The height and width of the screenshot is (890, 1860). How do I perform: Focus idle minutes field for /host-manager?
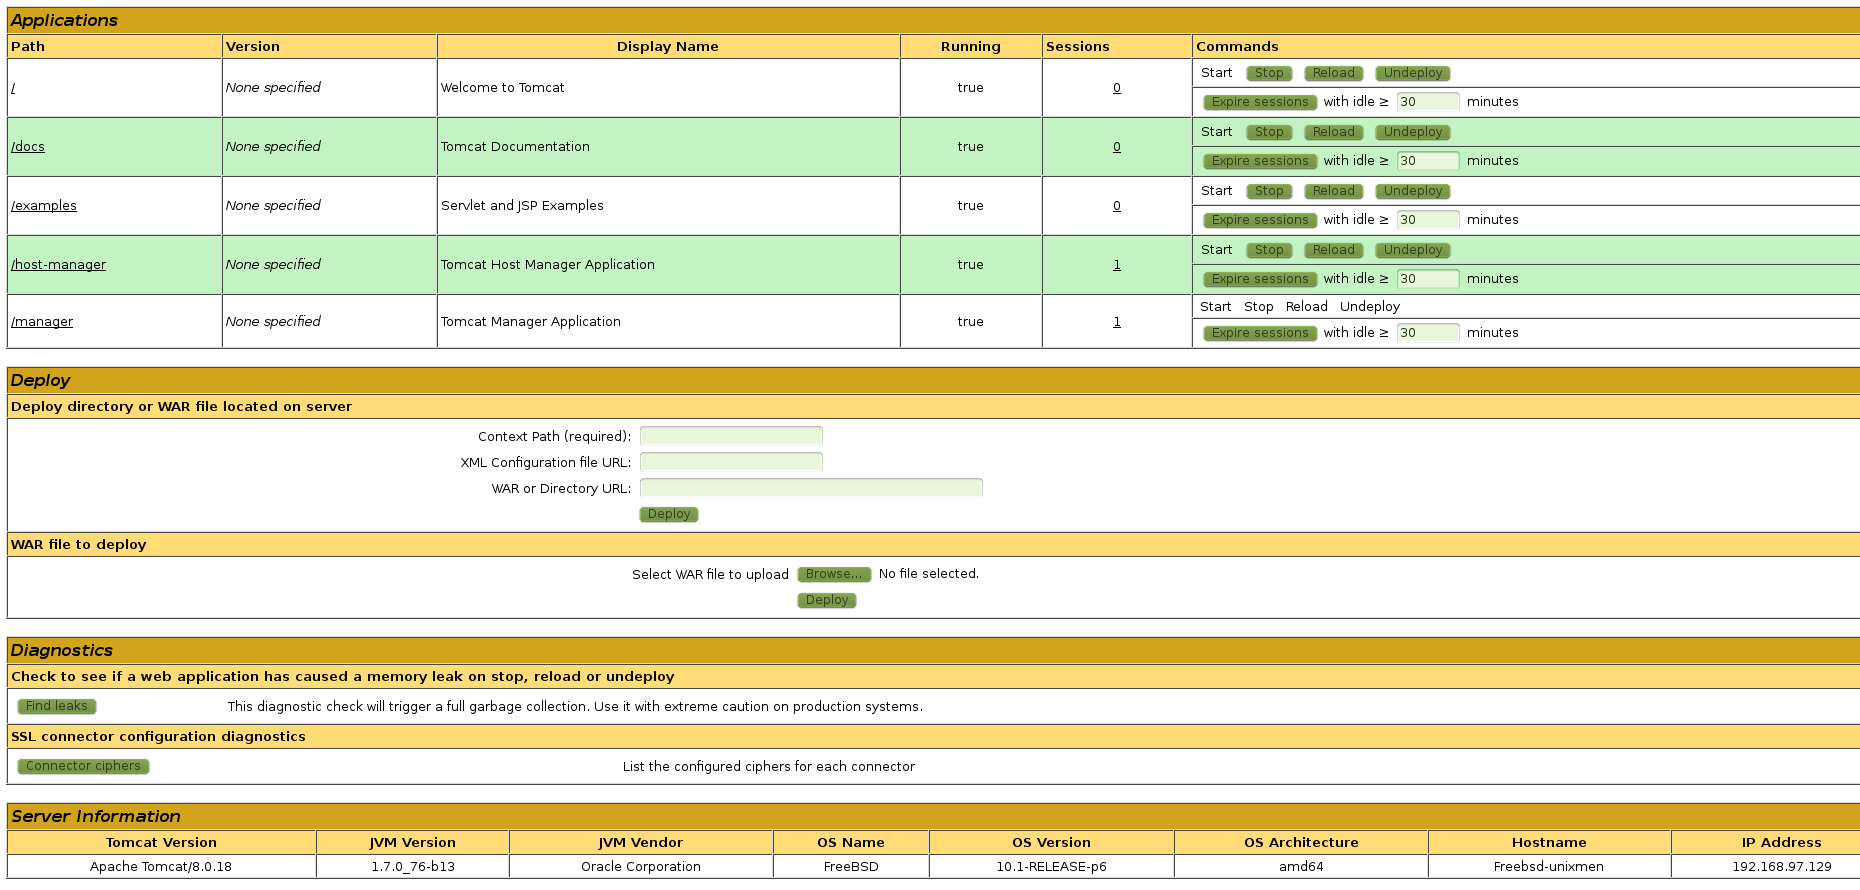click(x=1428, y=279)
